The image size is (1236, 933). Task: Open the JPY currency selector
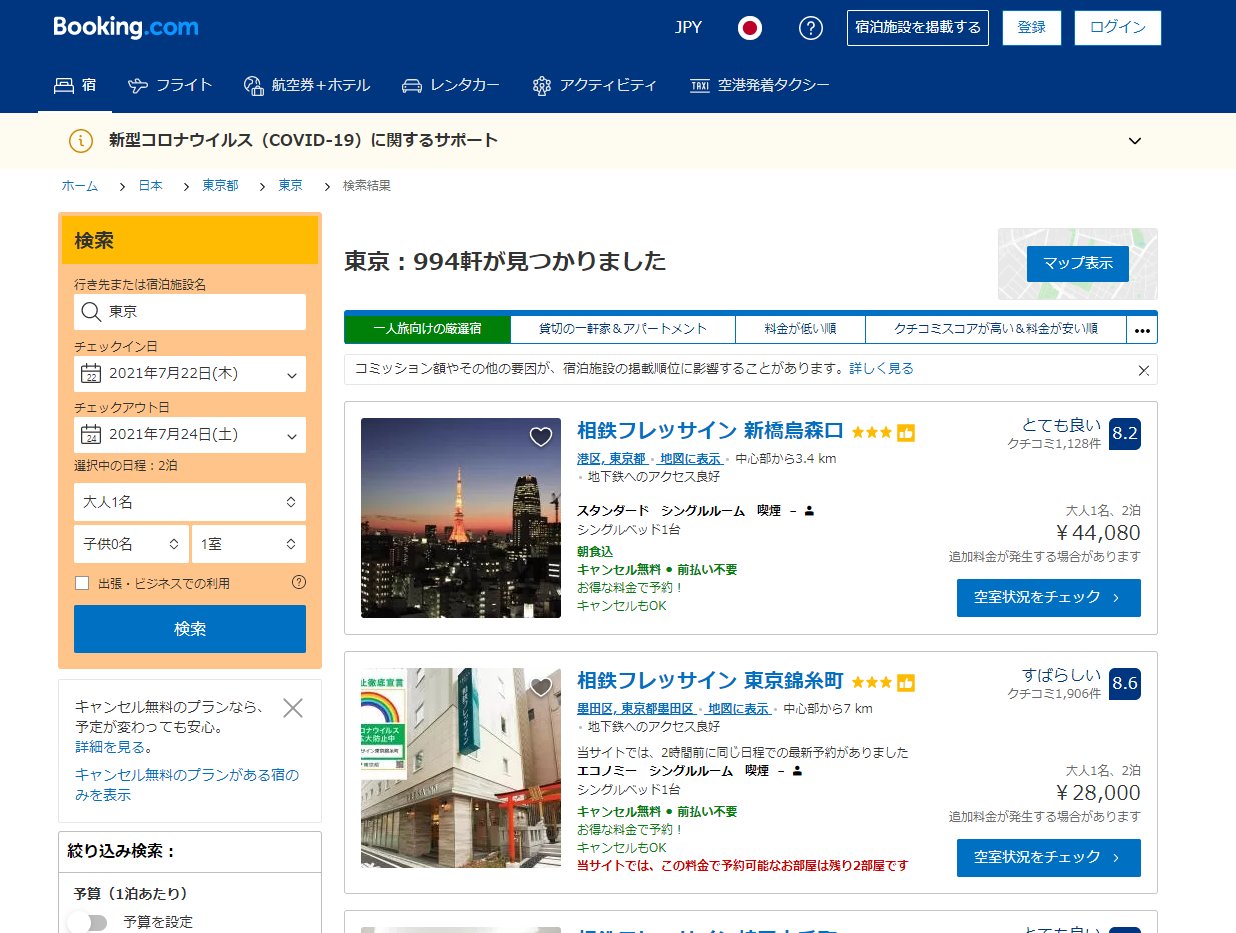point(688,28)
